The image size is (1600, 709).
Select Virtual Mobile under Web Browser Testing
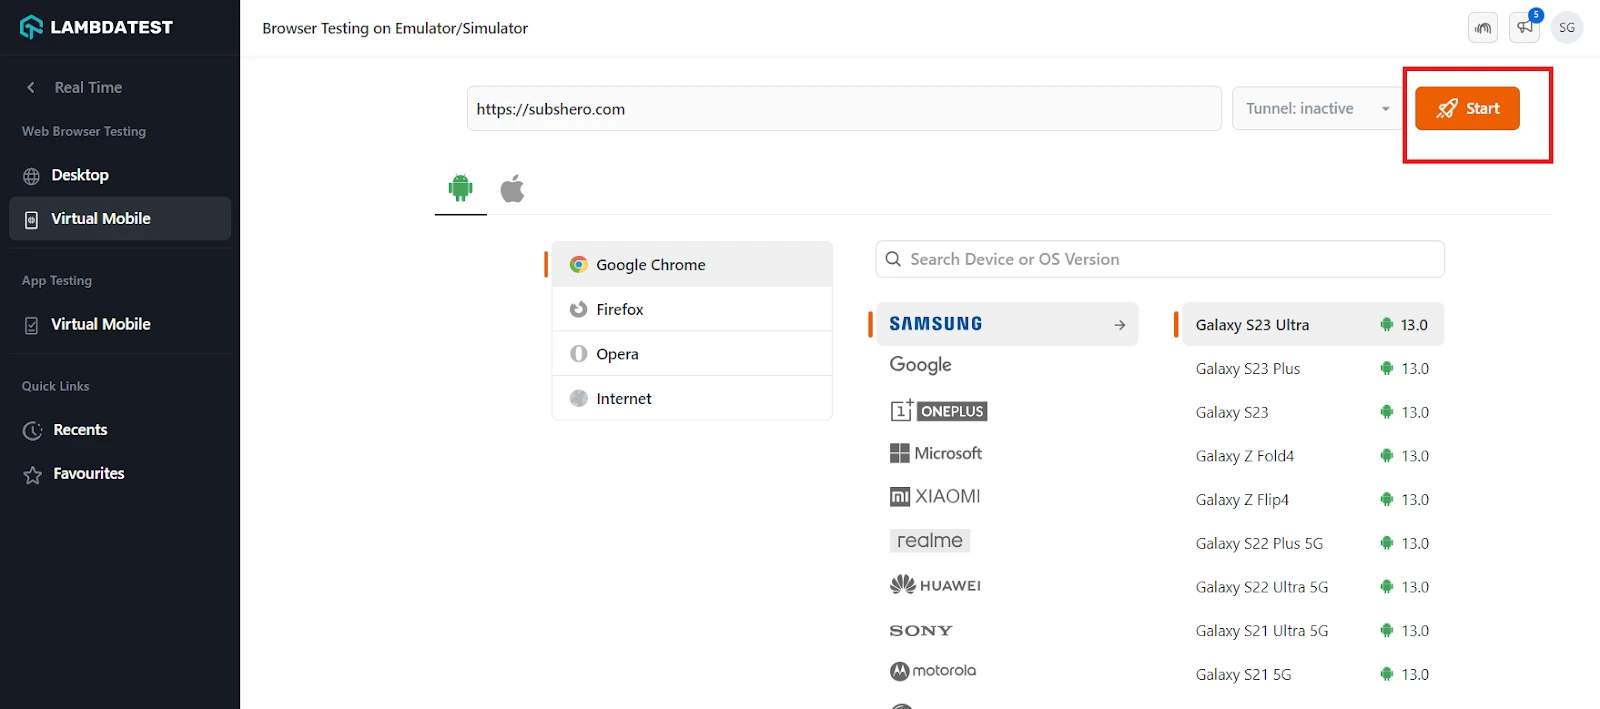(120, 218)
